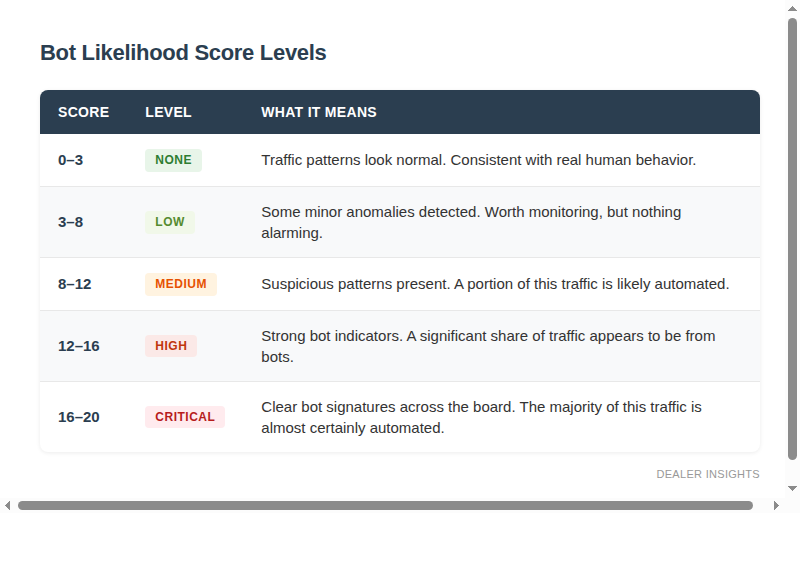Click the scroll up arrow of vertical scrollbar
This screenshot has width=800, height=580.
792,8
